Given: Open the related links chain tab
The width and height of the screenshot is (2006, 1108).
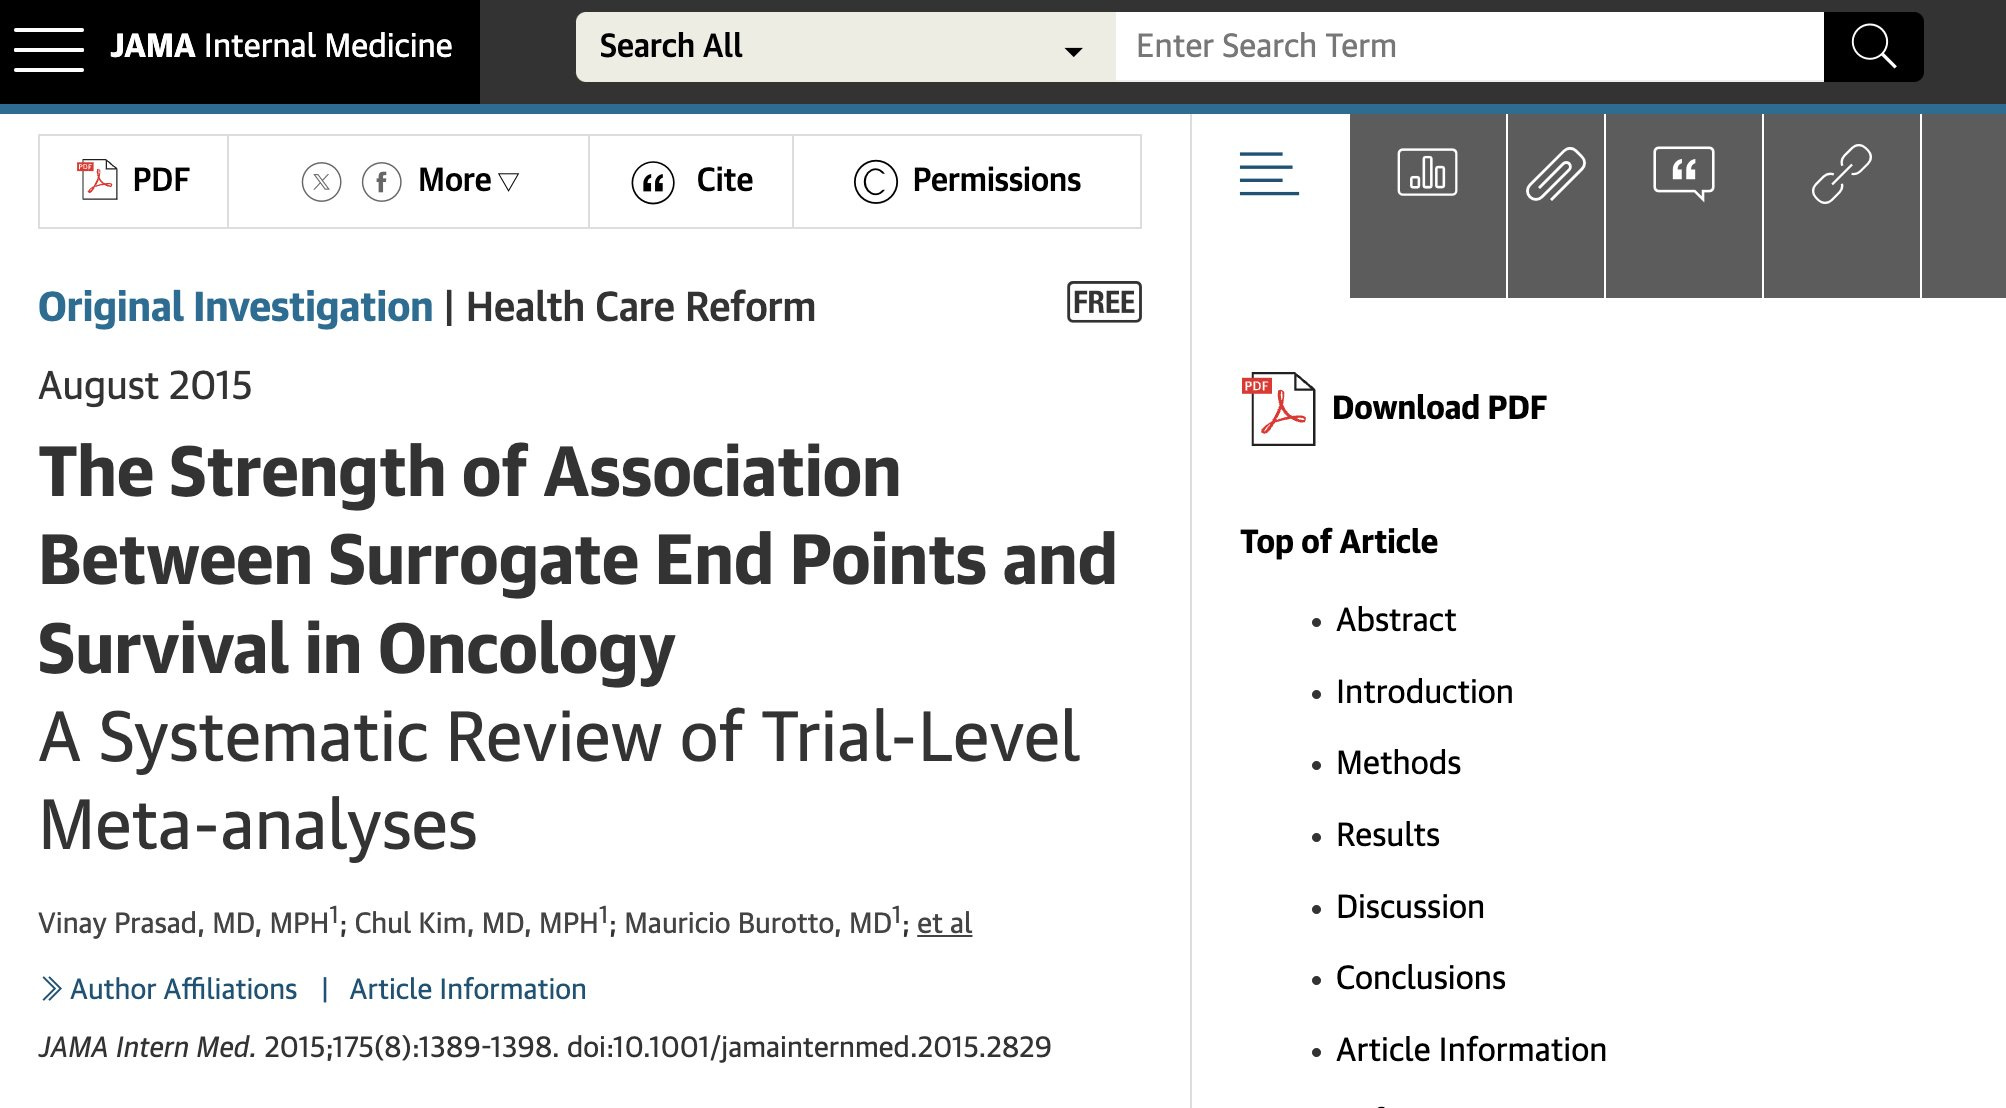Looking at the screenshot, I should 1841,174.
